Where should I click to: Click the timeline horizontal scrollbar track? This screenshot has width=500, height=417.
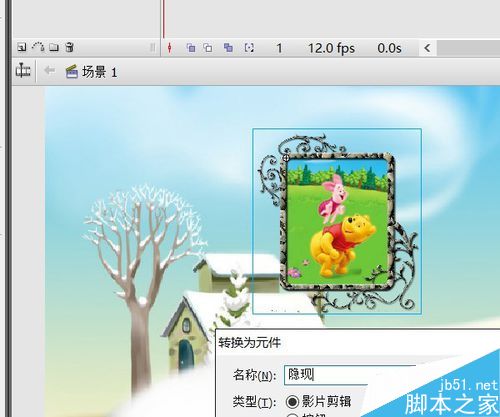coord(468,48)
